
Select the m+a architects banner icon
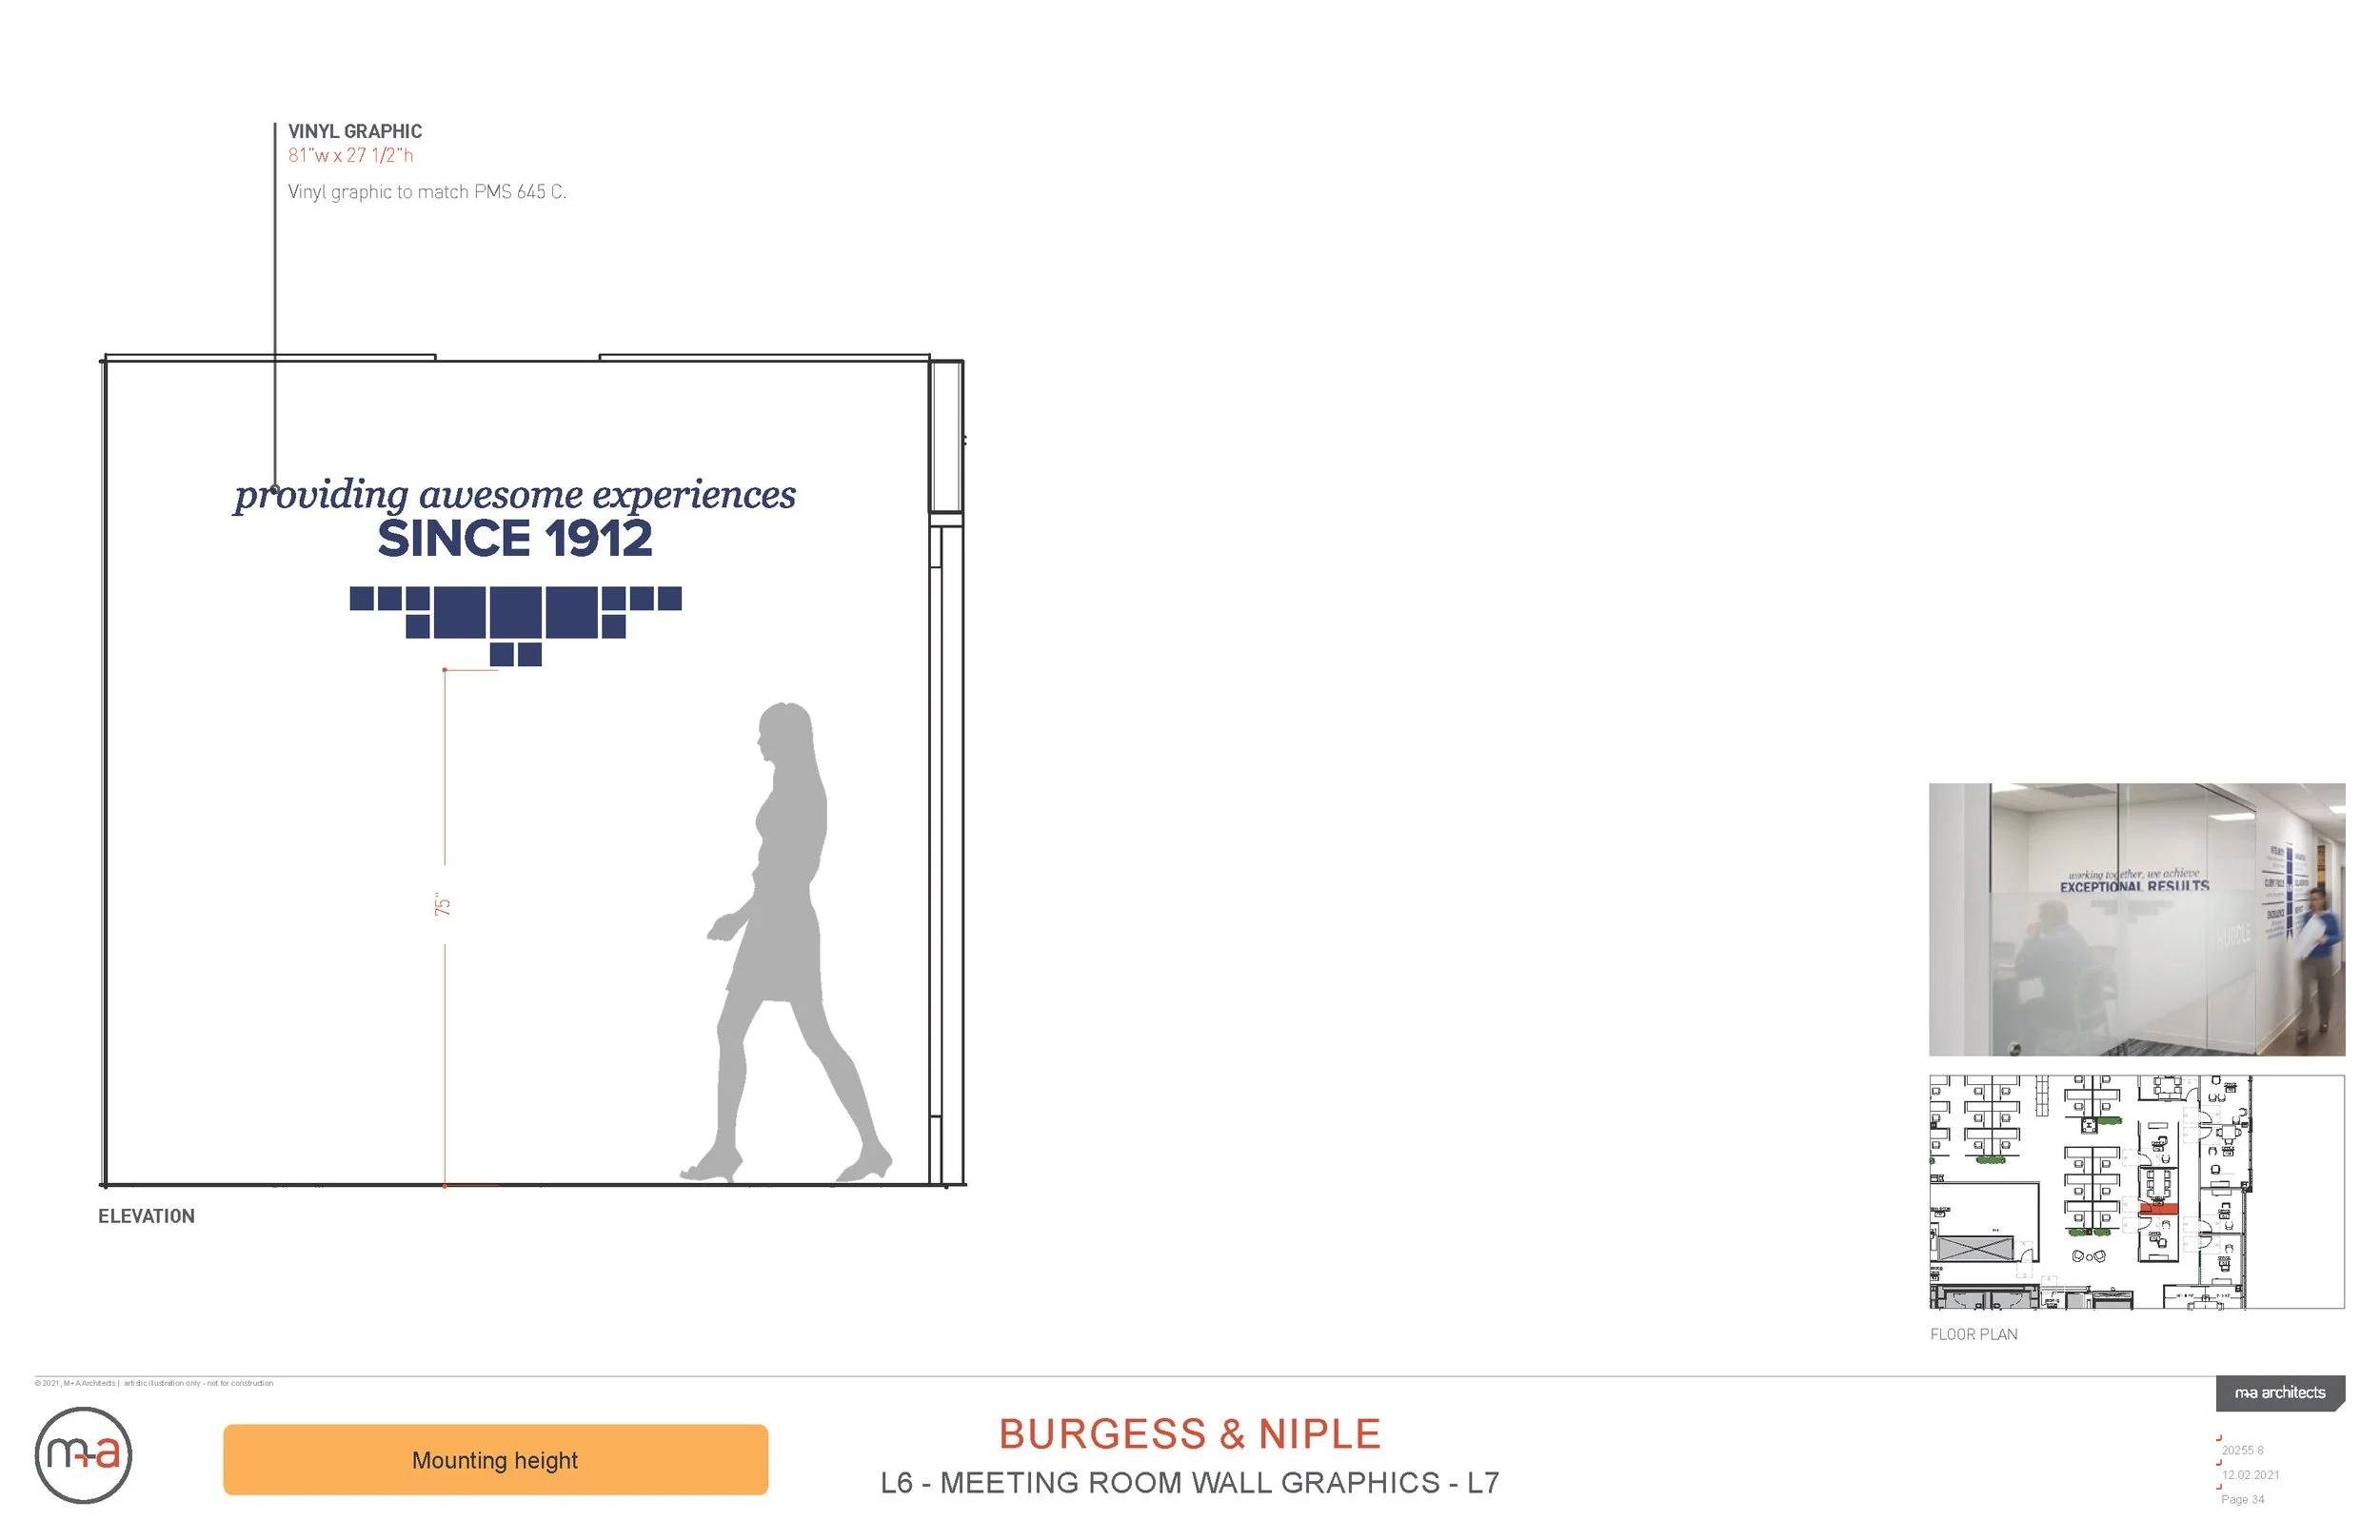pos(2281,1394)
